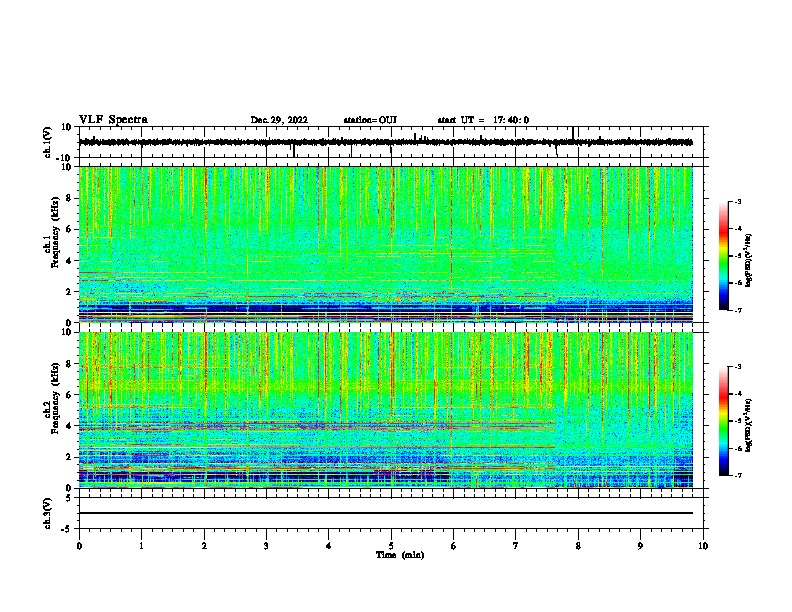Click the time axis tick label '10'
The image size is (792, 612).
click(703, 545)
